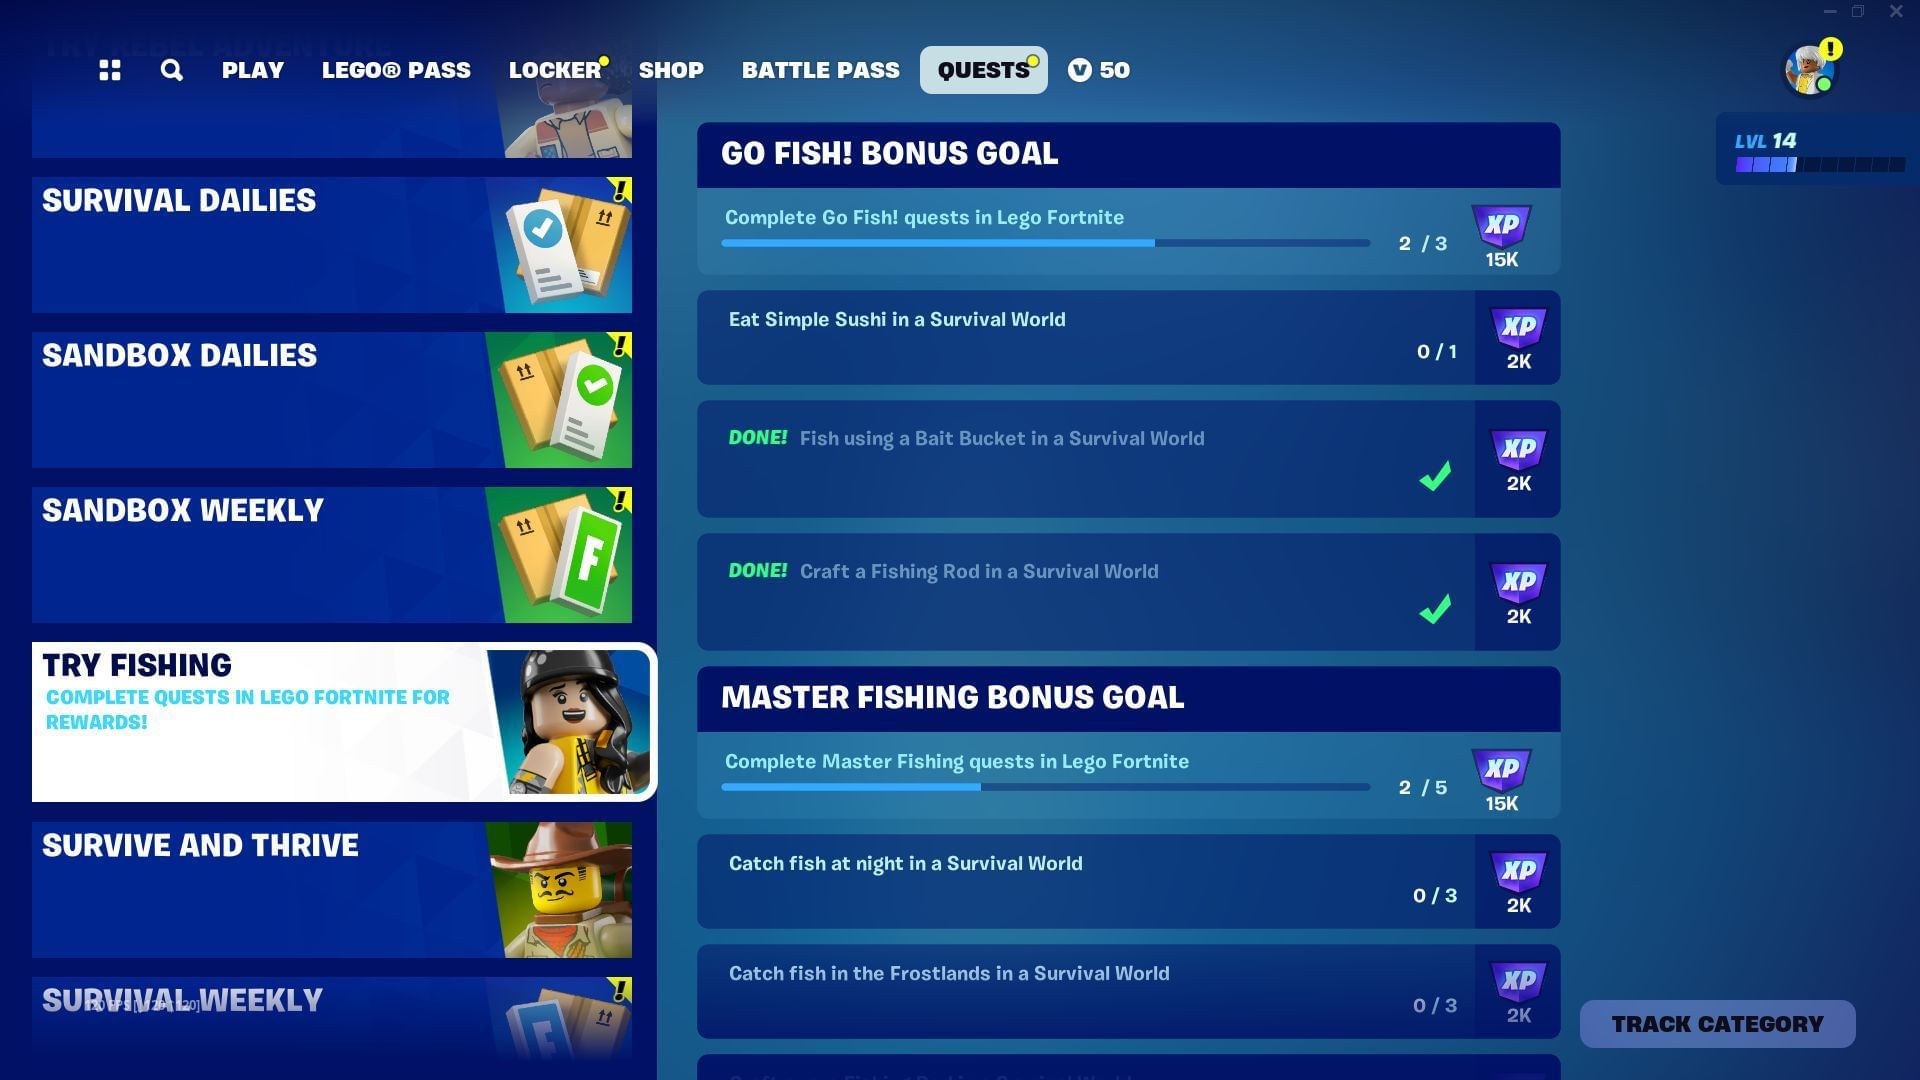Click the V-Bucks coin icon
This screenshot has width=1920, height=1080.
(1080, 70)
